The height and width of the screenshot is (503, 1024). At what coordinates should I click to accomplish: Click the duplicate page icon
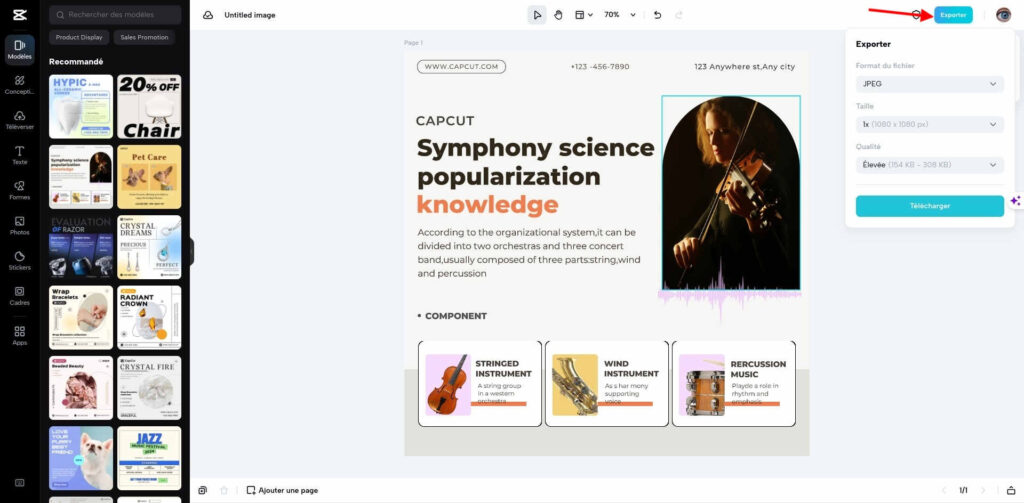pyautogui.click(x=202, y=490)
